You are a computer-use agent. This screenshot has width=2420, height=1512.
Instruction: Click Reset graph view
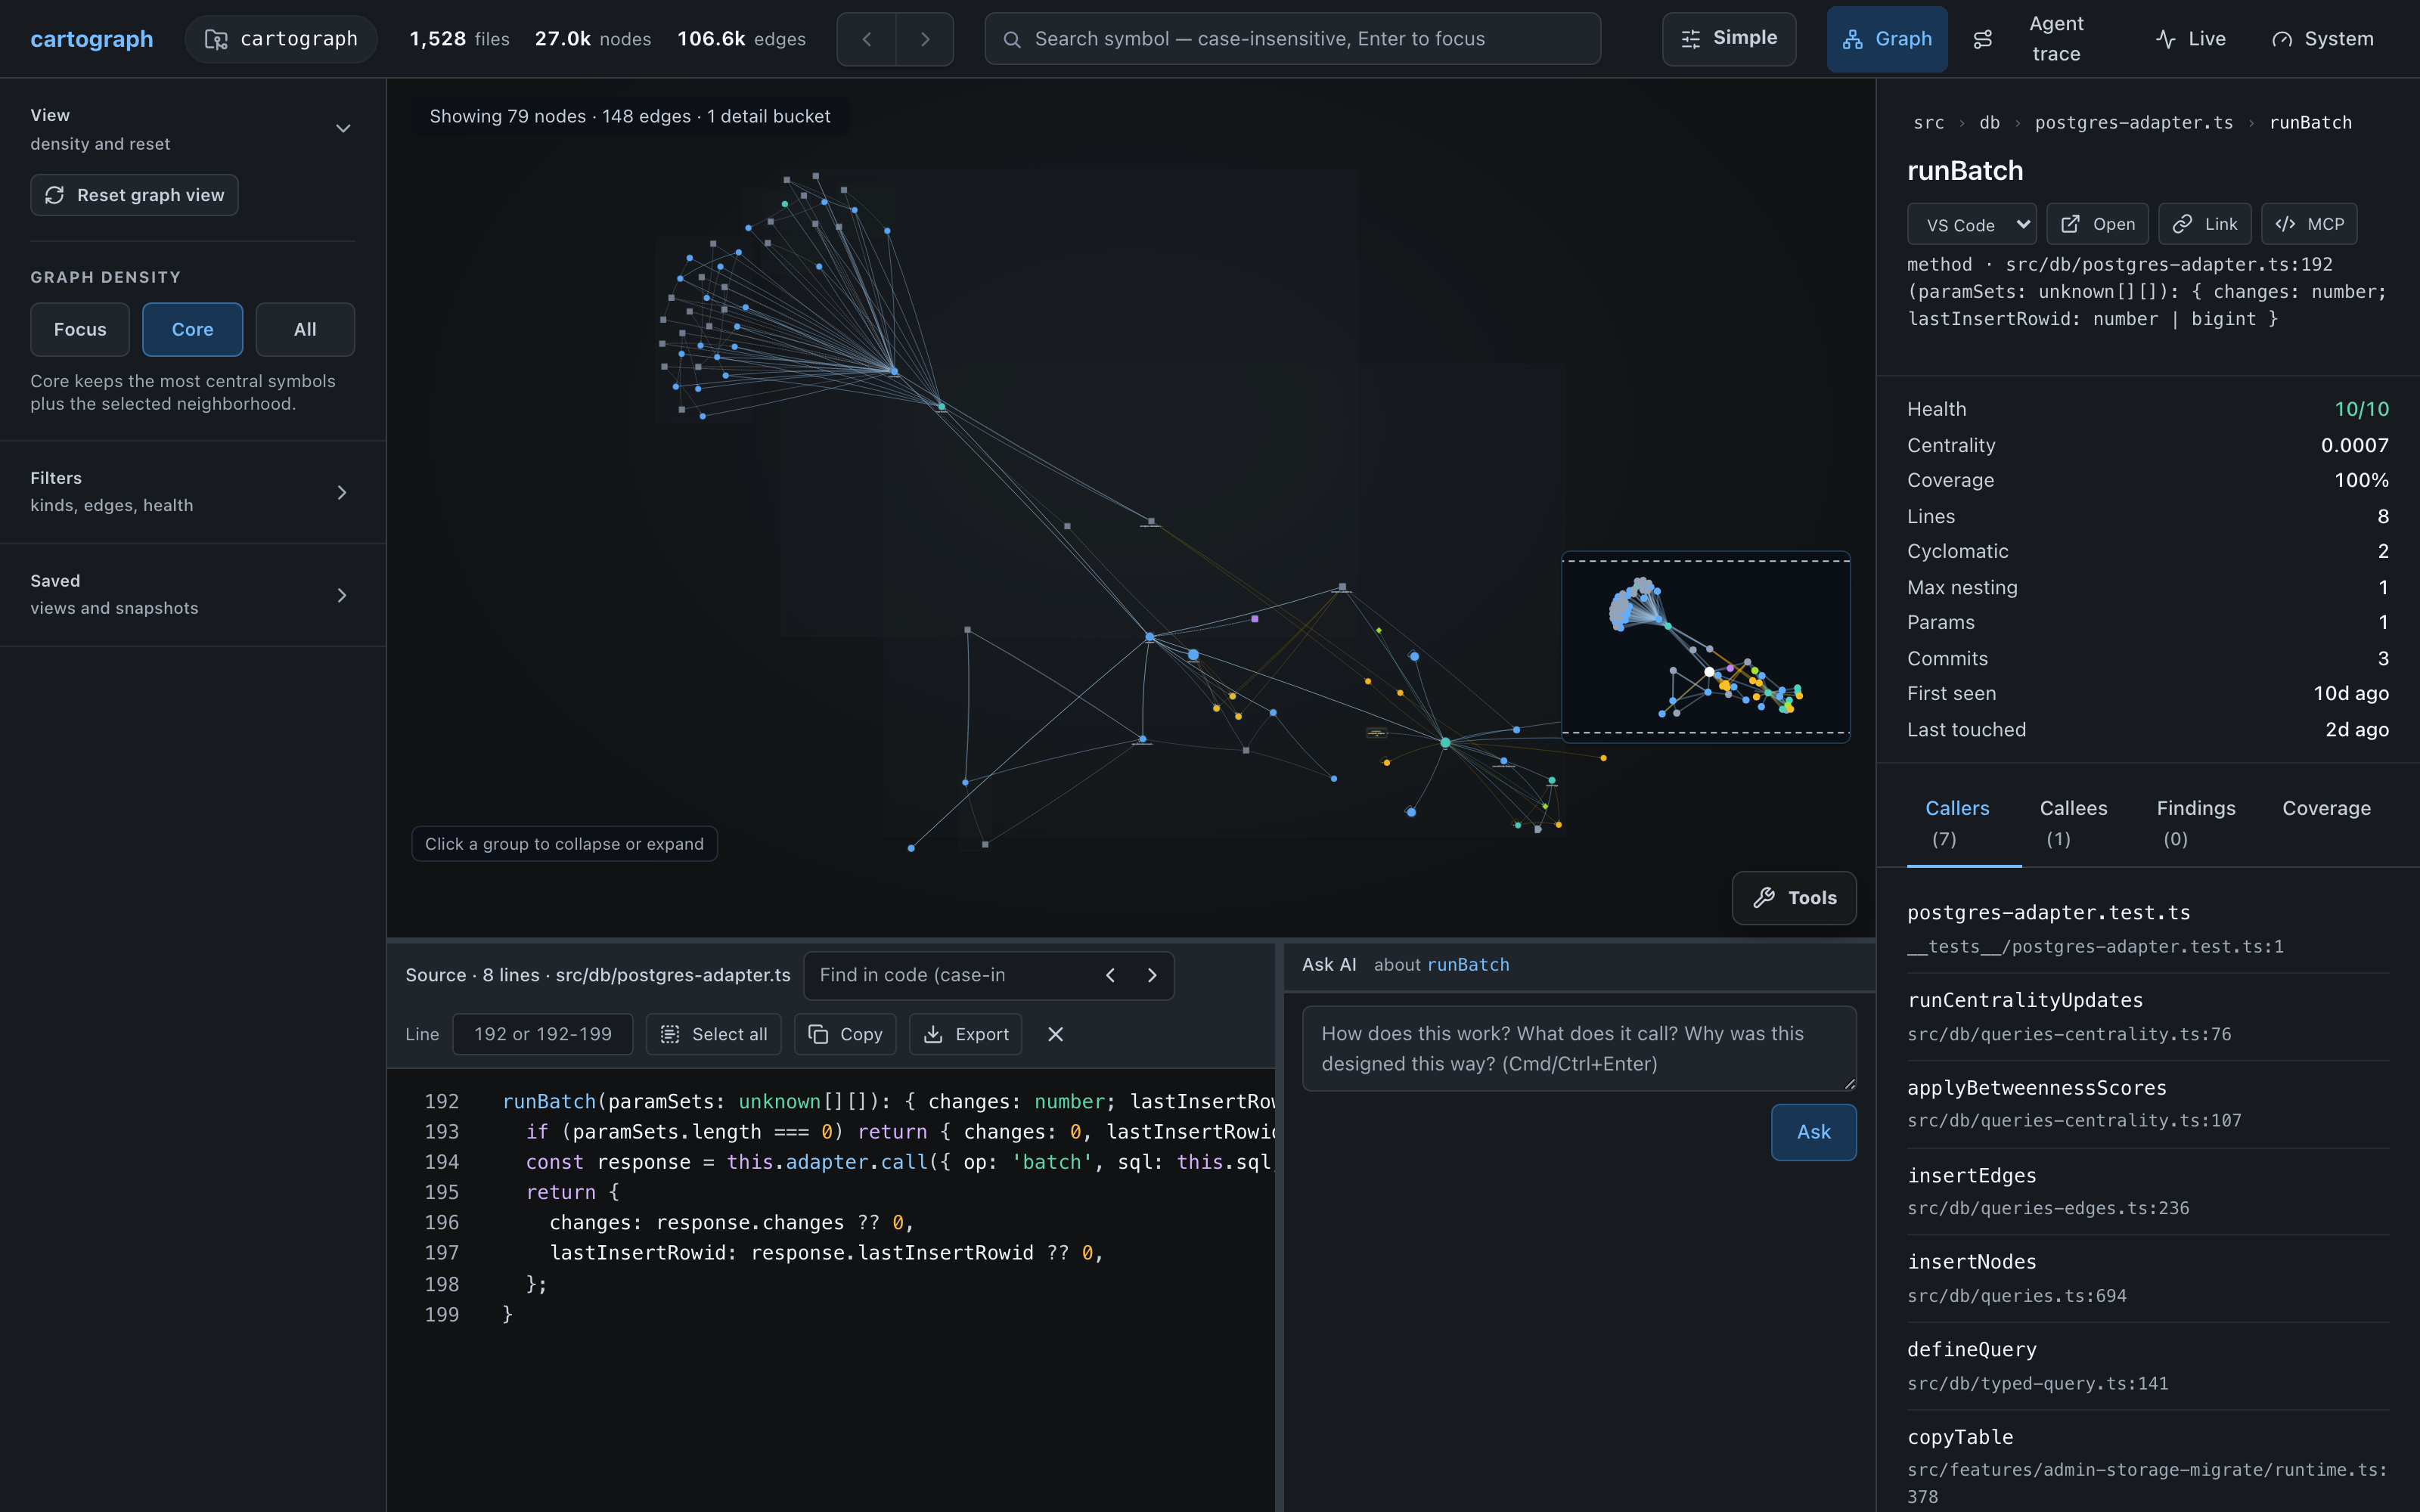point(134,195)
